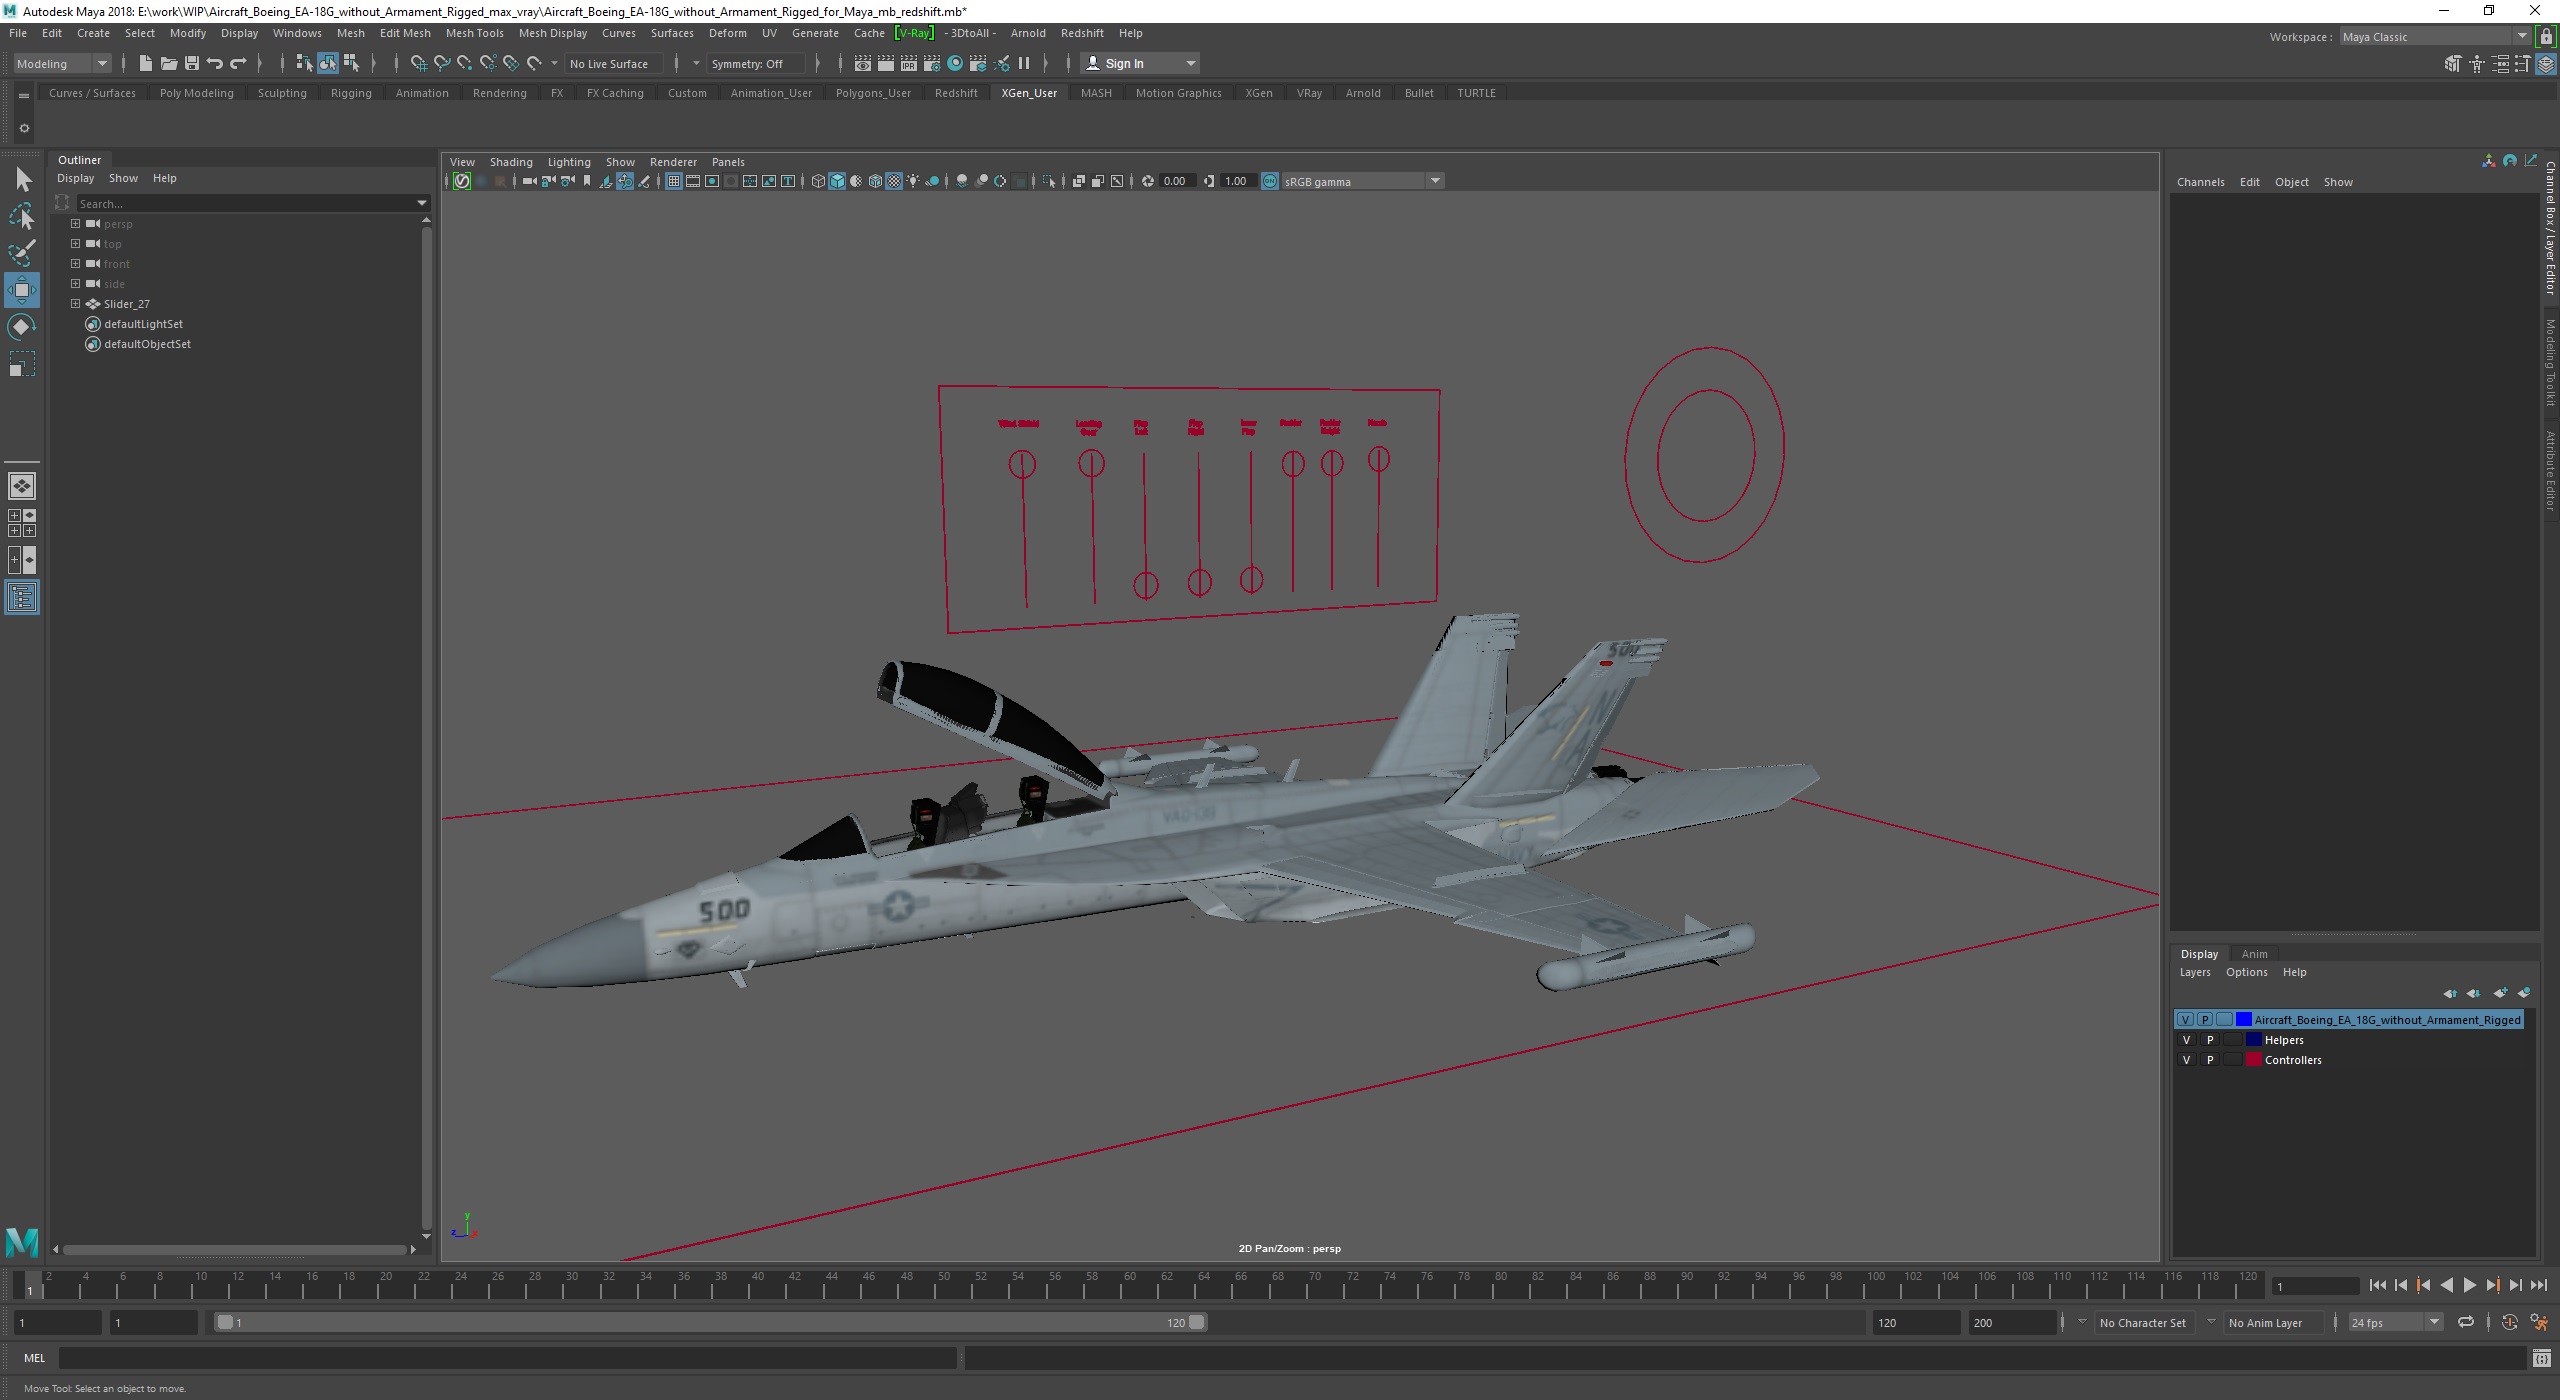Click the Aircraft_Boeing layer blue color swatch

2243,1020
